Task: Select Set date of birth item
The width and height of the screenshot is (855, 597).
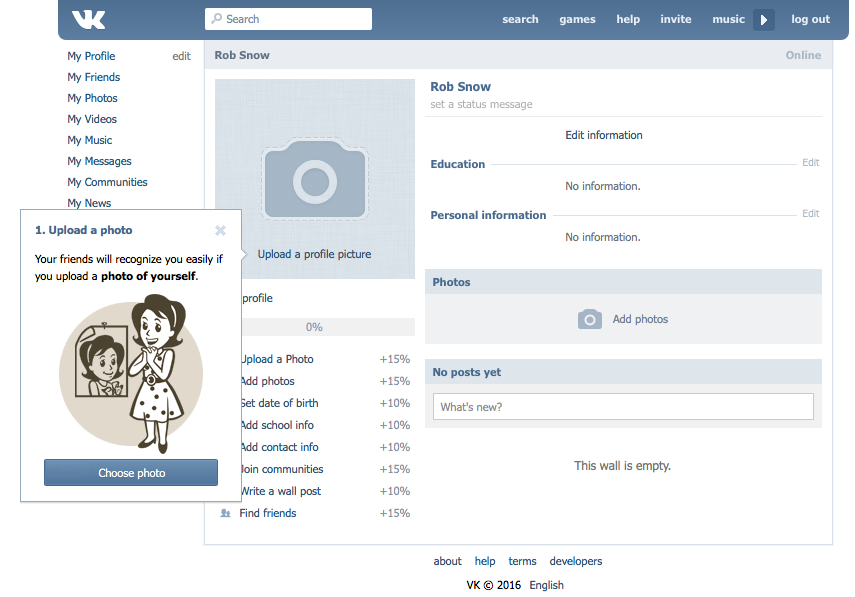Action: (x=326, y=403)
